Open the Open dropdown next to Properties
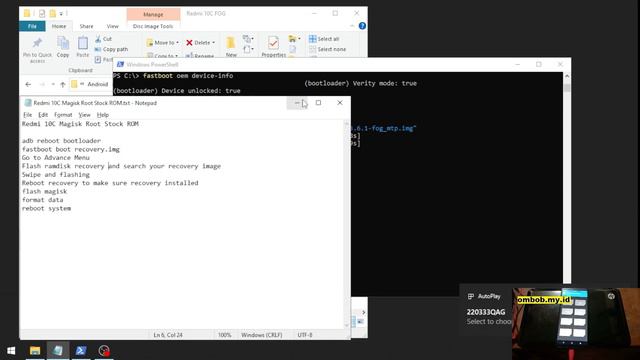This screenshot has width=640, height=360. [x=294, y=39]
